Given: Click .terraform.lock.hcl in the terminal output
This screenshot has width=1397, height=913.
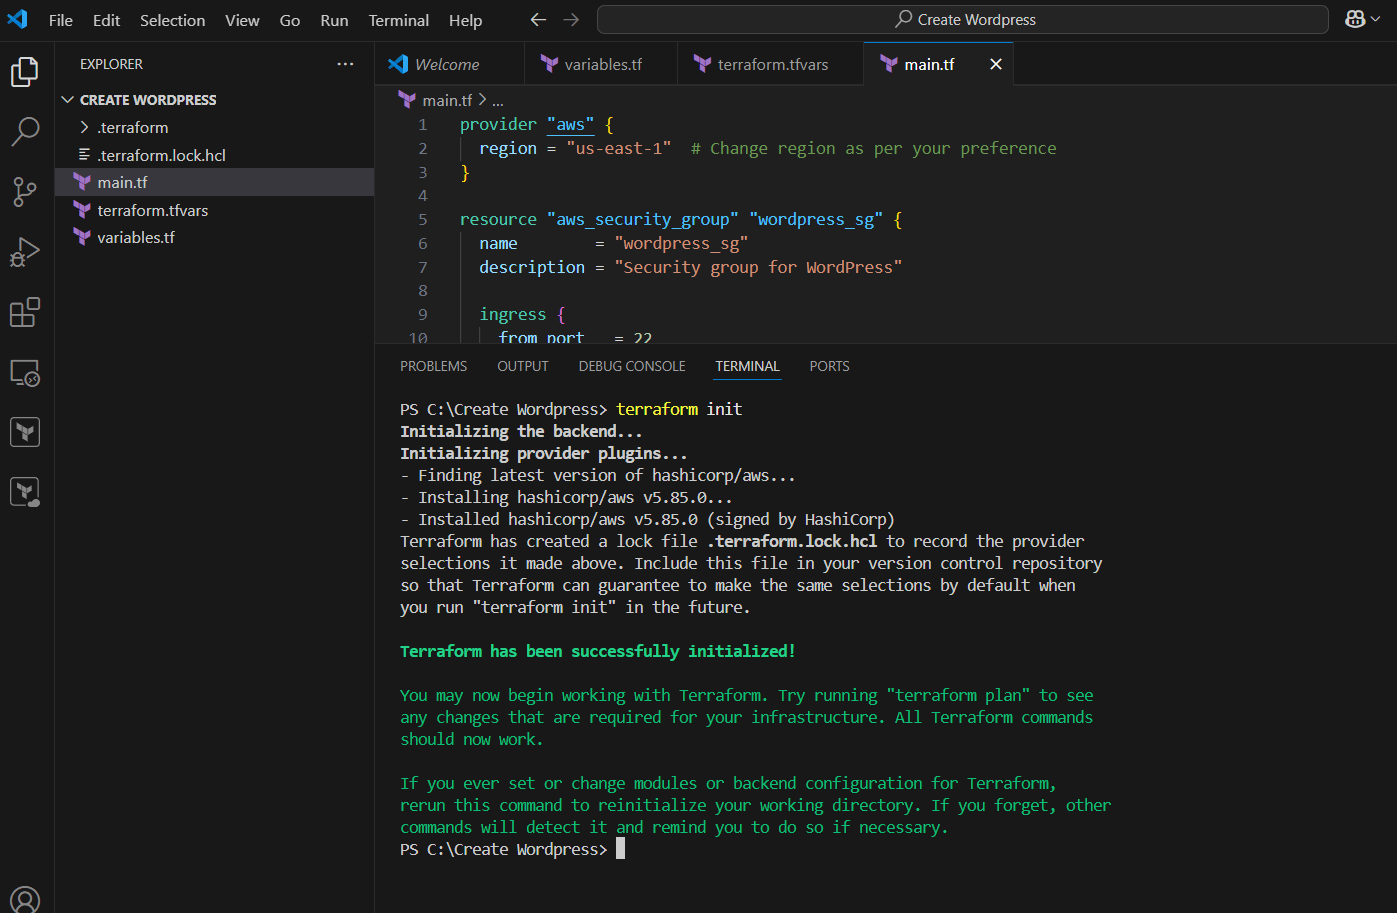Looking at the screenshot, I should 792,541.
